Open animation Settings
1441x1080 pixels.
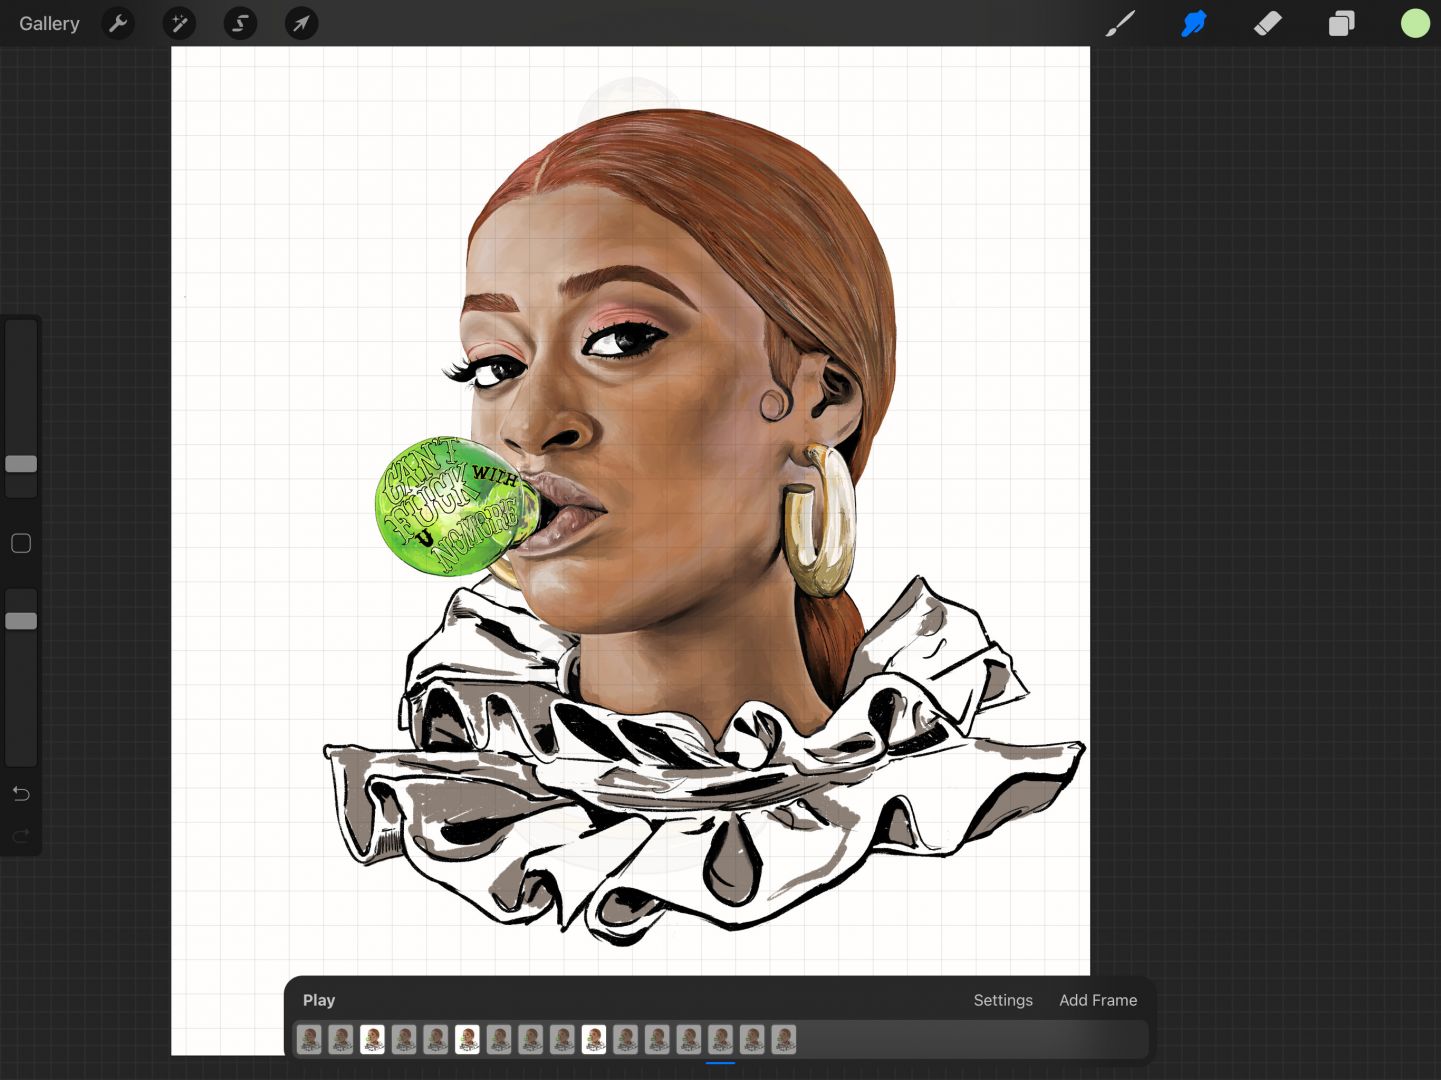(x=1002, y=1000)
